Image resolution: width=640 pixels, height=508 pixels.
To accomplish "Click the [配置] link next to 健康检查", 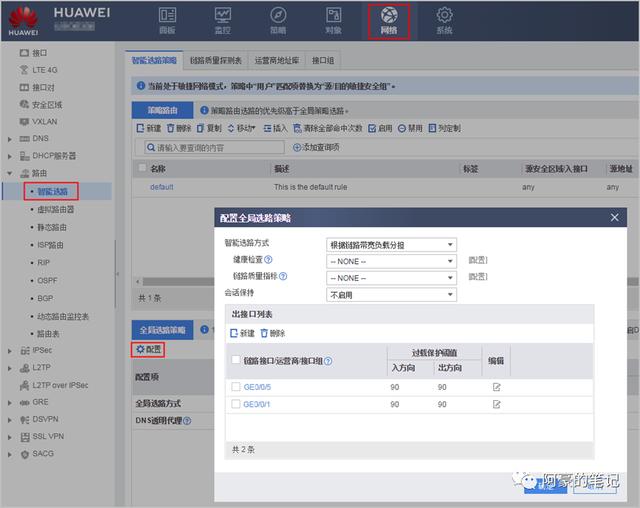I will [478, 260].
